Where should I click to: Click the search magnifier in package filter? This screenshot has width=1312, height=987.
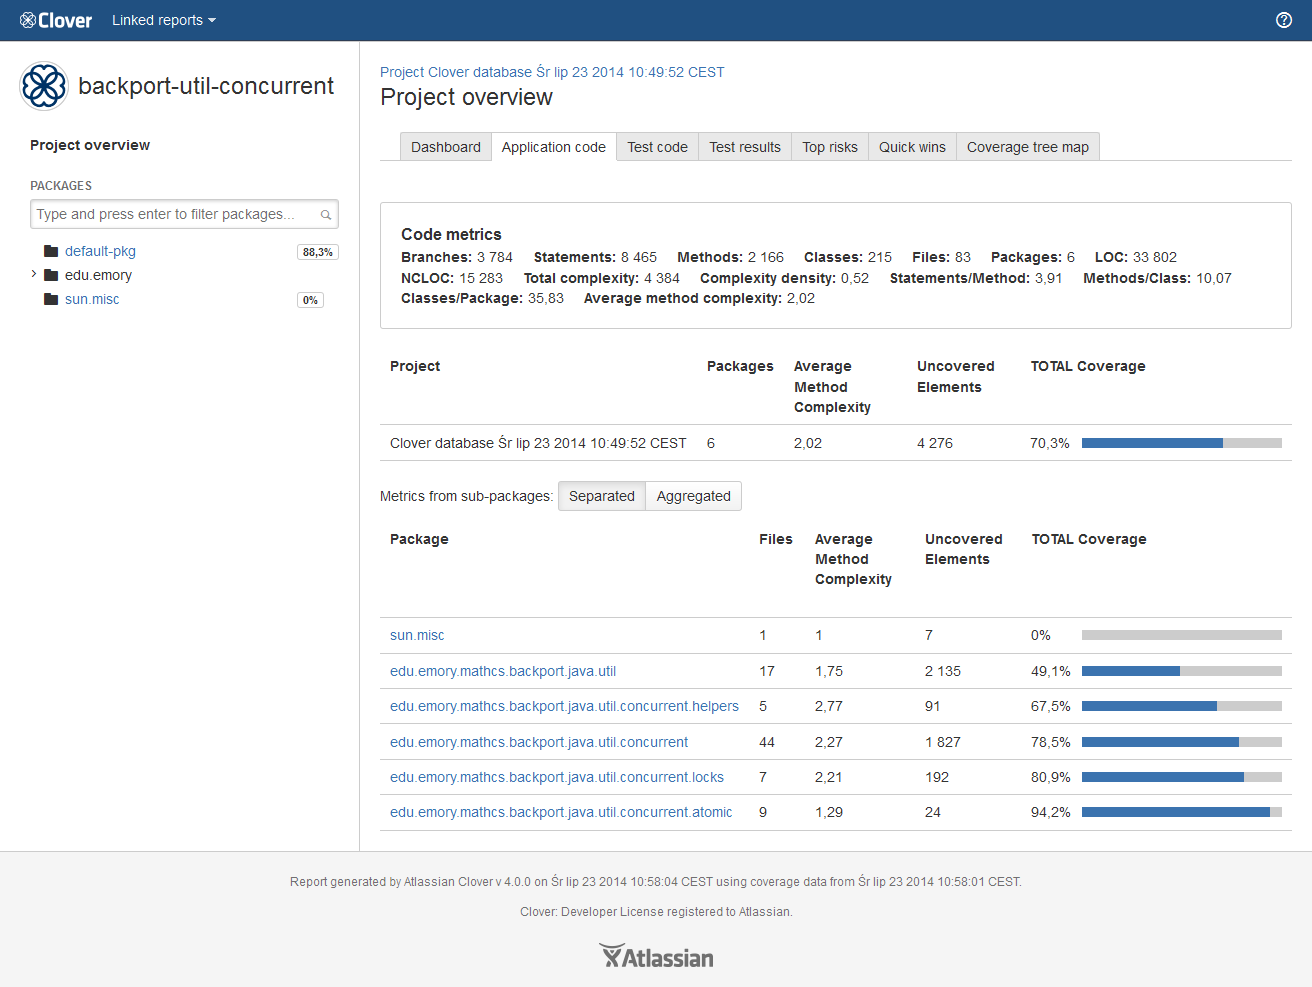326,215
